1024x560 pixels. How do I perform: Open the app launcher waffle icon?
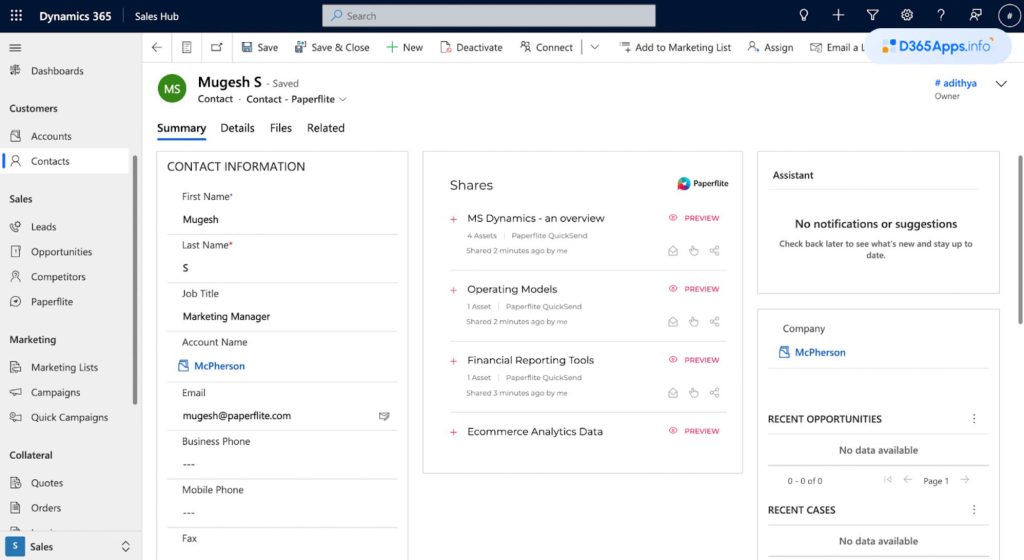(x=16, y=16)
